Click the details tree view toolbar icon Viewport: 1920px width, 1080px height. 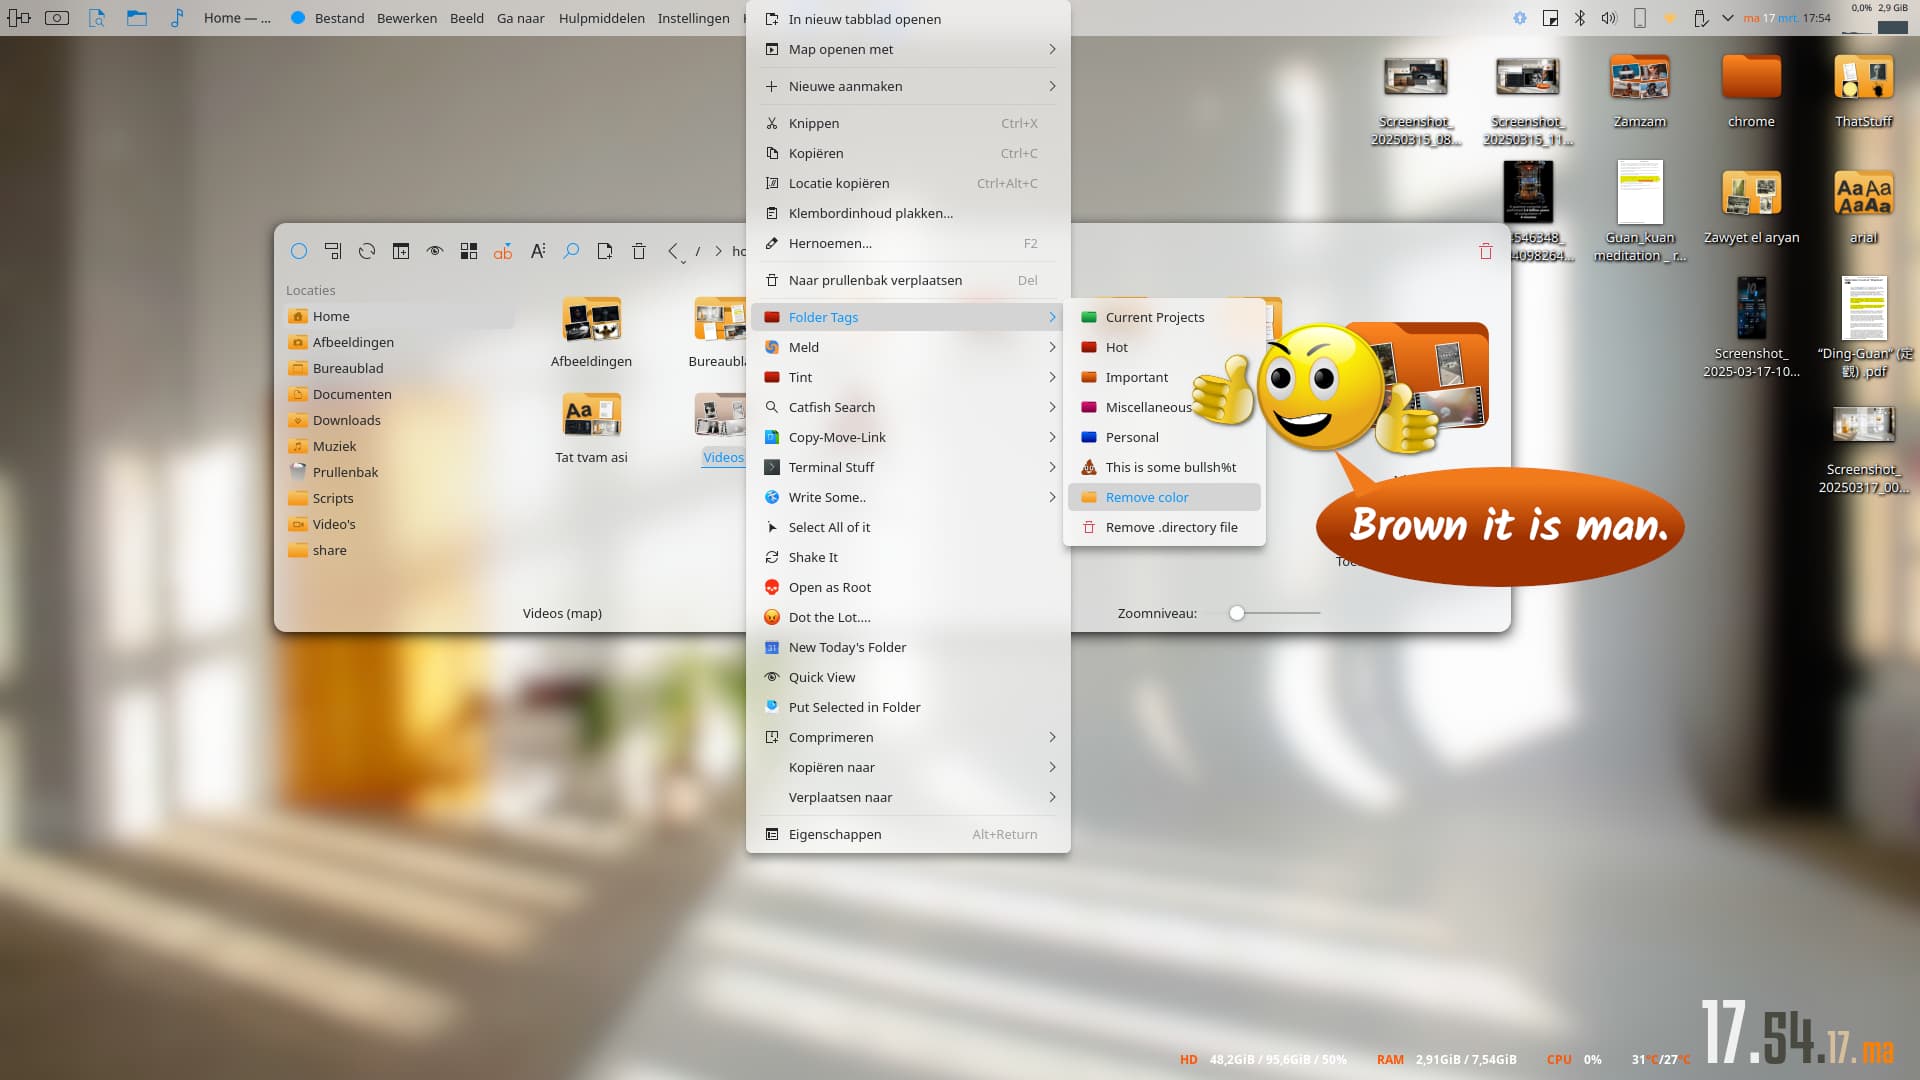tap(333, 251)
